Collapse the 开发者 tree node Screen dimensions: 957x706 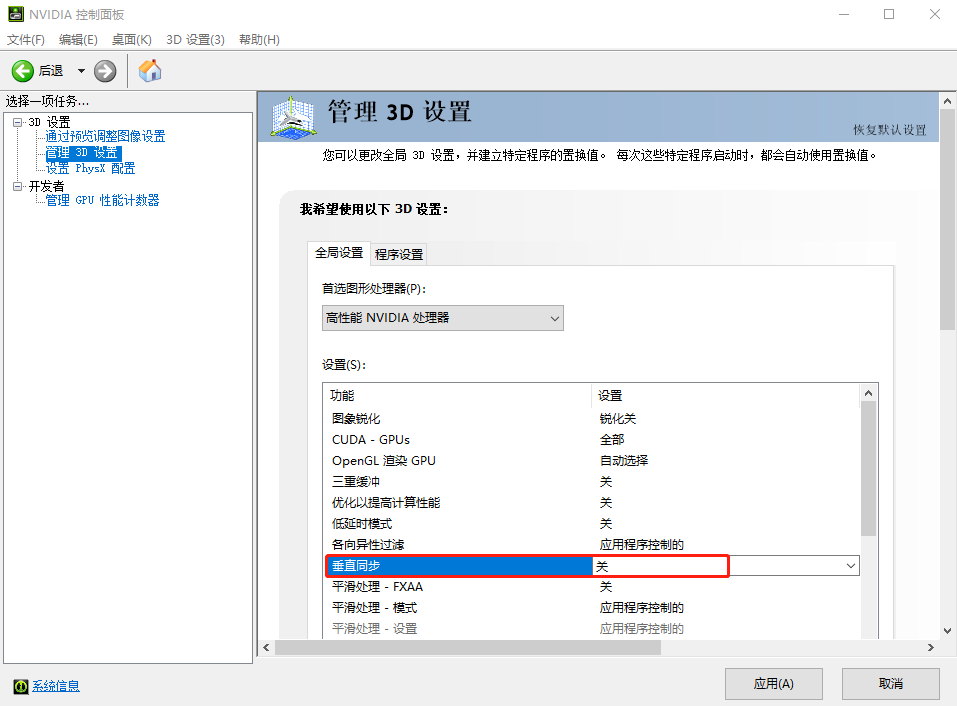(x=17, y=186)
